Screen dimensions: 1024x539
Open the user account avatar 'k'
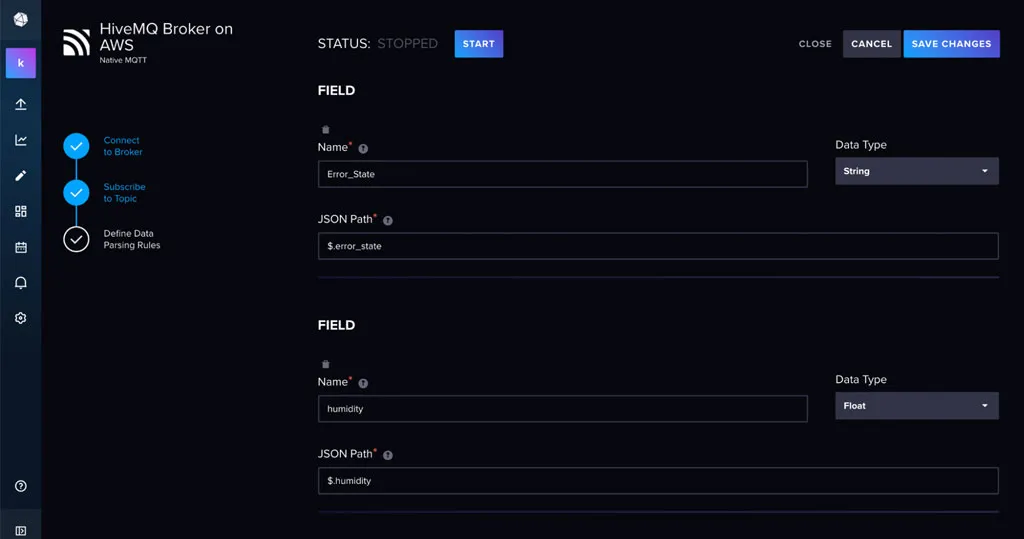(21, 63)
